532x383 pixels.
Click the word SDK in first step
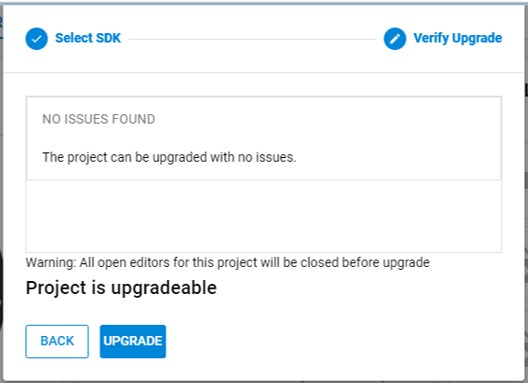[x=109, y=38]
